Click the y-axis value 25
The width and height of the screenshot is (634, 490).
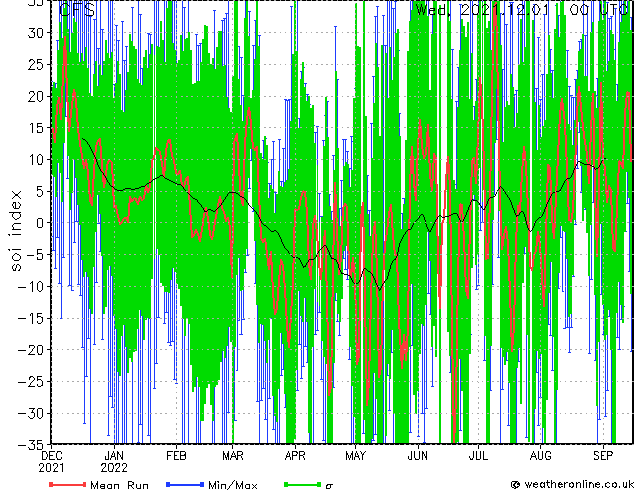[36, 65]
